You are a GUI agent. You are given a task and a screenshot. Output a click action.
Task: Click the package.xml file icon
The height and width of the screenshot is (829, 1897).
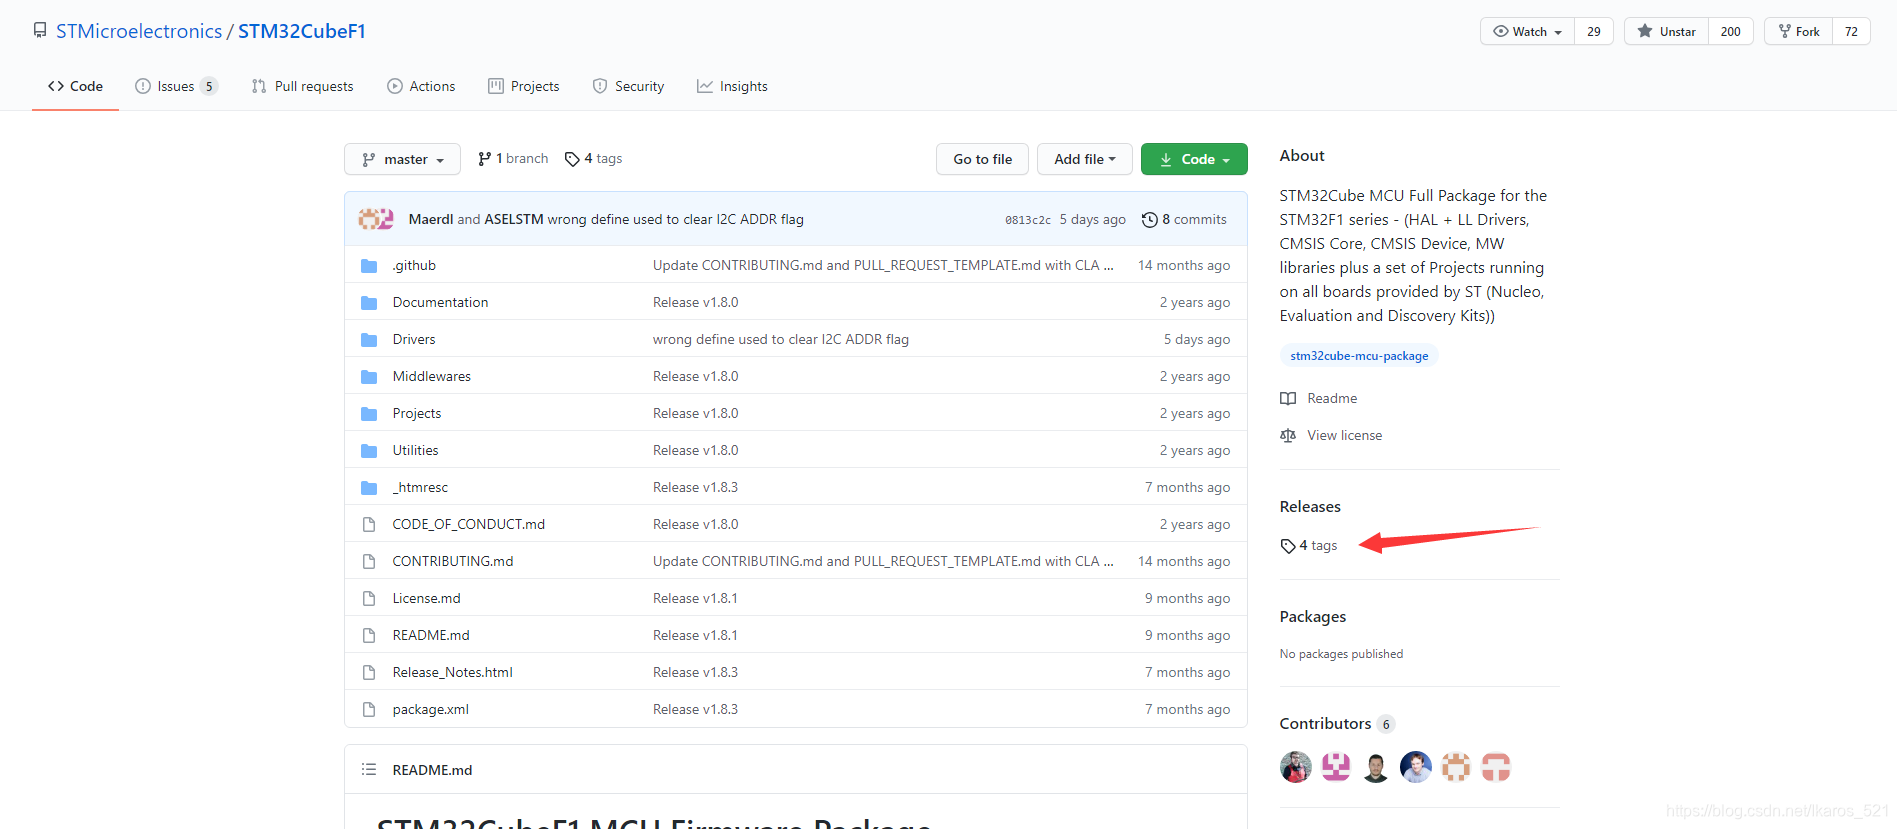[369, 710]
